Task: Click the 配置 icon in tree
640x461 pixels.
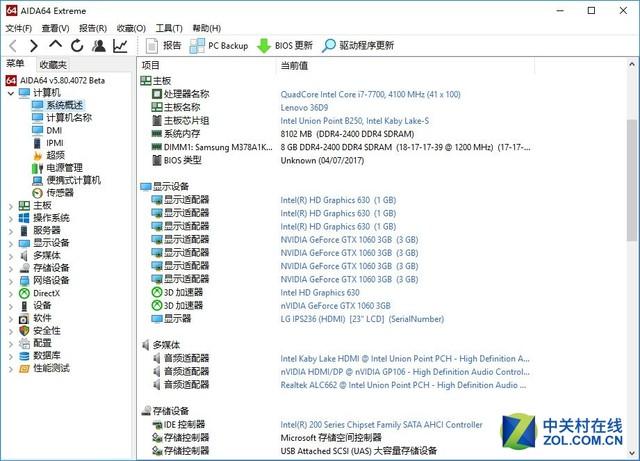Action: 24,343
